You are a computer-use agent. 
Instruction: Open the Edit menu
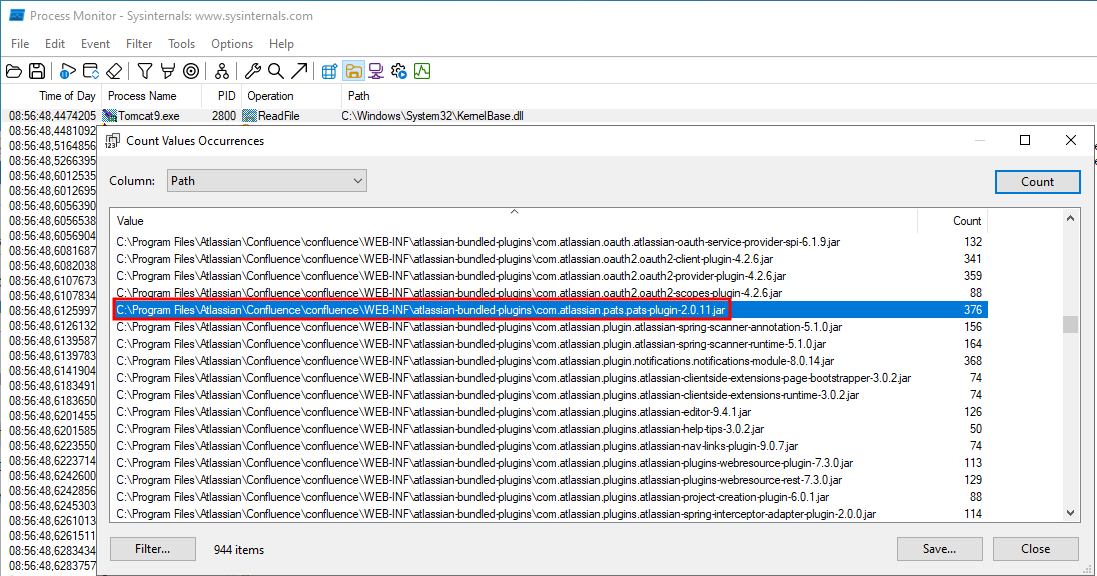coord(55,43)
